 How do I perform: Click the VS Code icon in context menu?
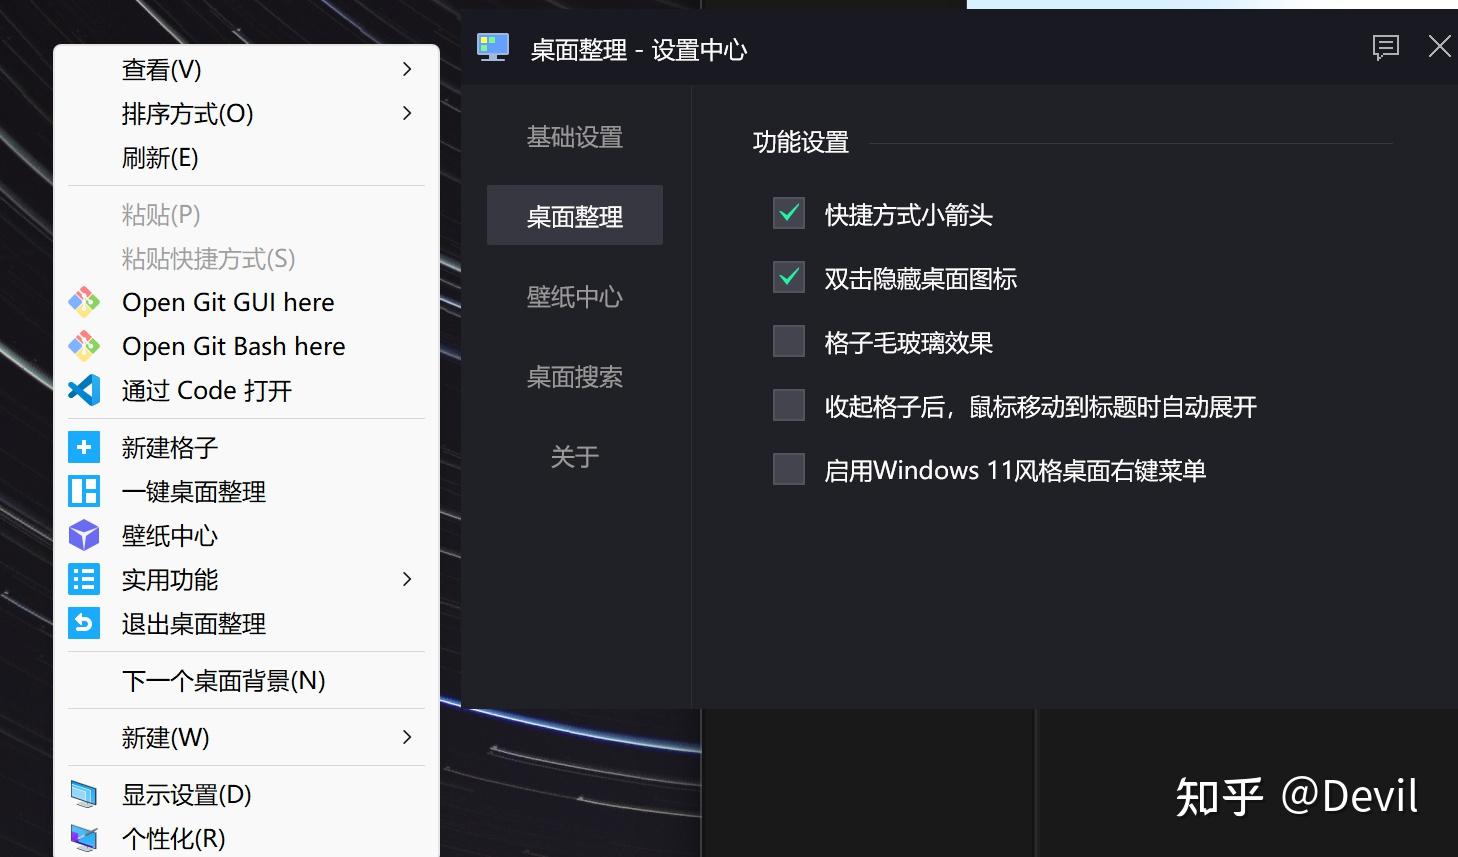pyautogui.click(x=84, y=390)
